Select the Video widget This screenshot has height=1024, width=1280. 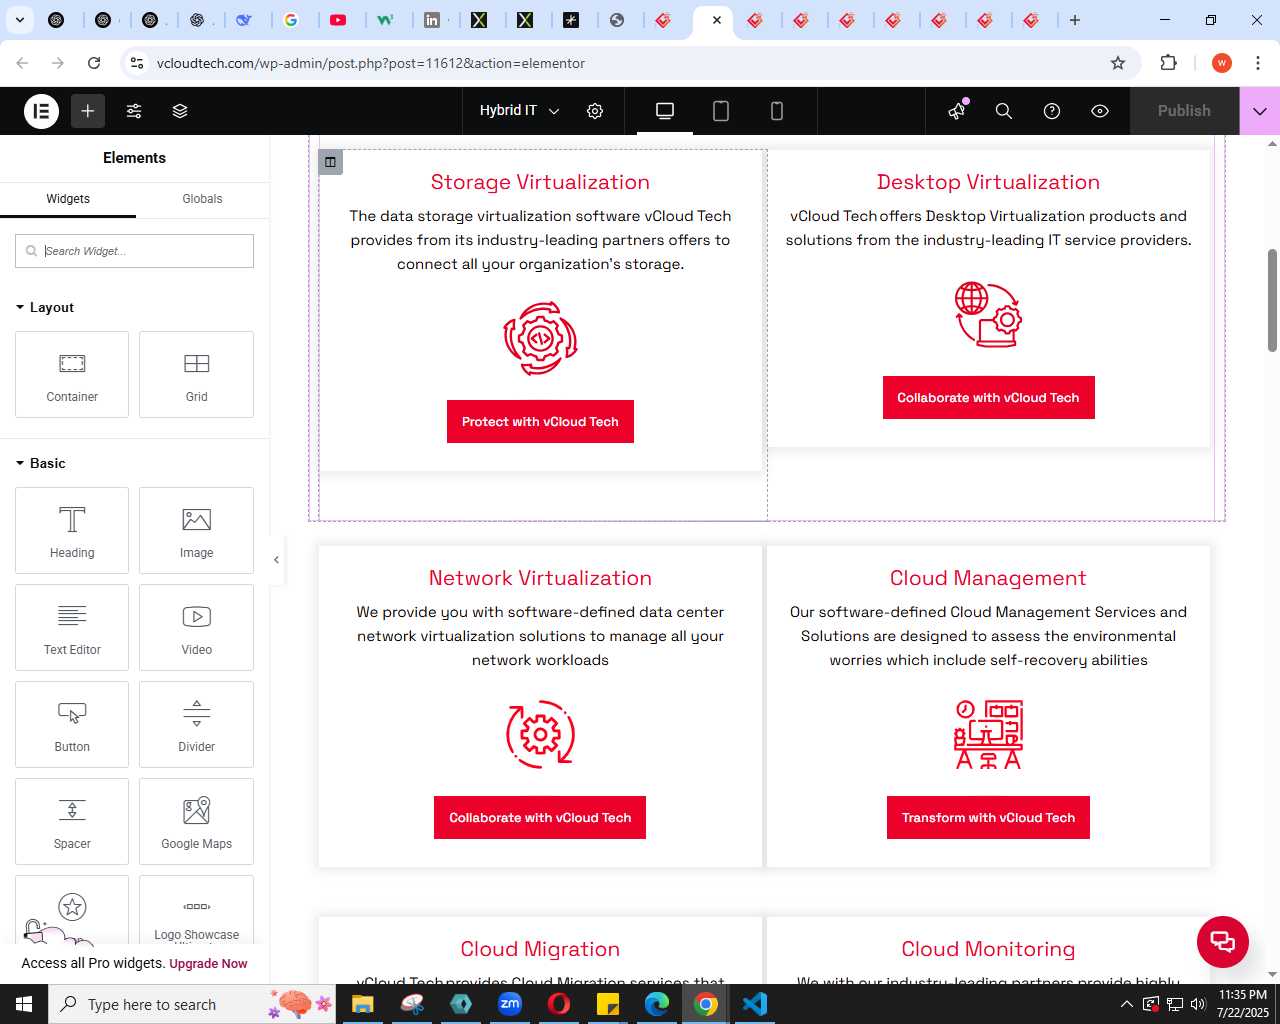pos(196,627)
